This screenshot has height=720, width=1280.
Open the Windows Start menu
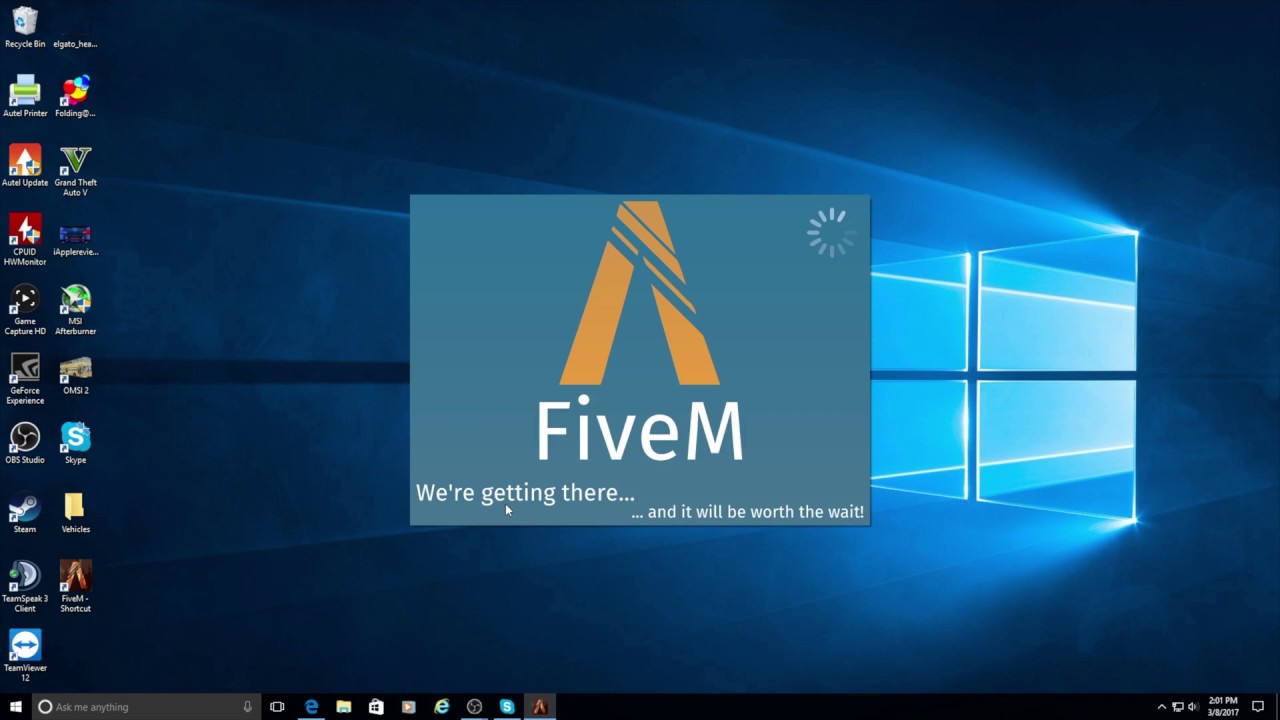(x=16, y=707)
